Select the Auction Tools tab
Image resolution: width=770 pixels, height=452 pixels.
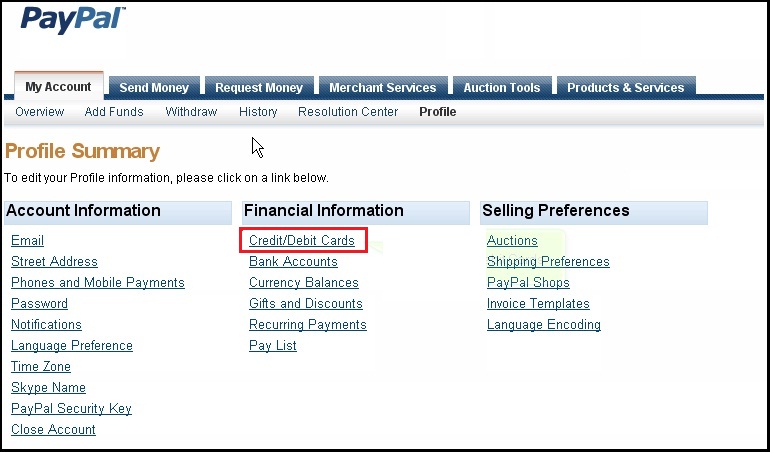(x=502, y=87)
